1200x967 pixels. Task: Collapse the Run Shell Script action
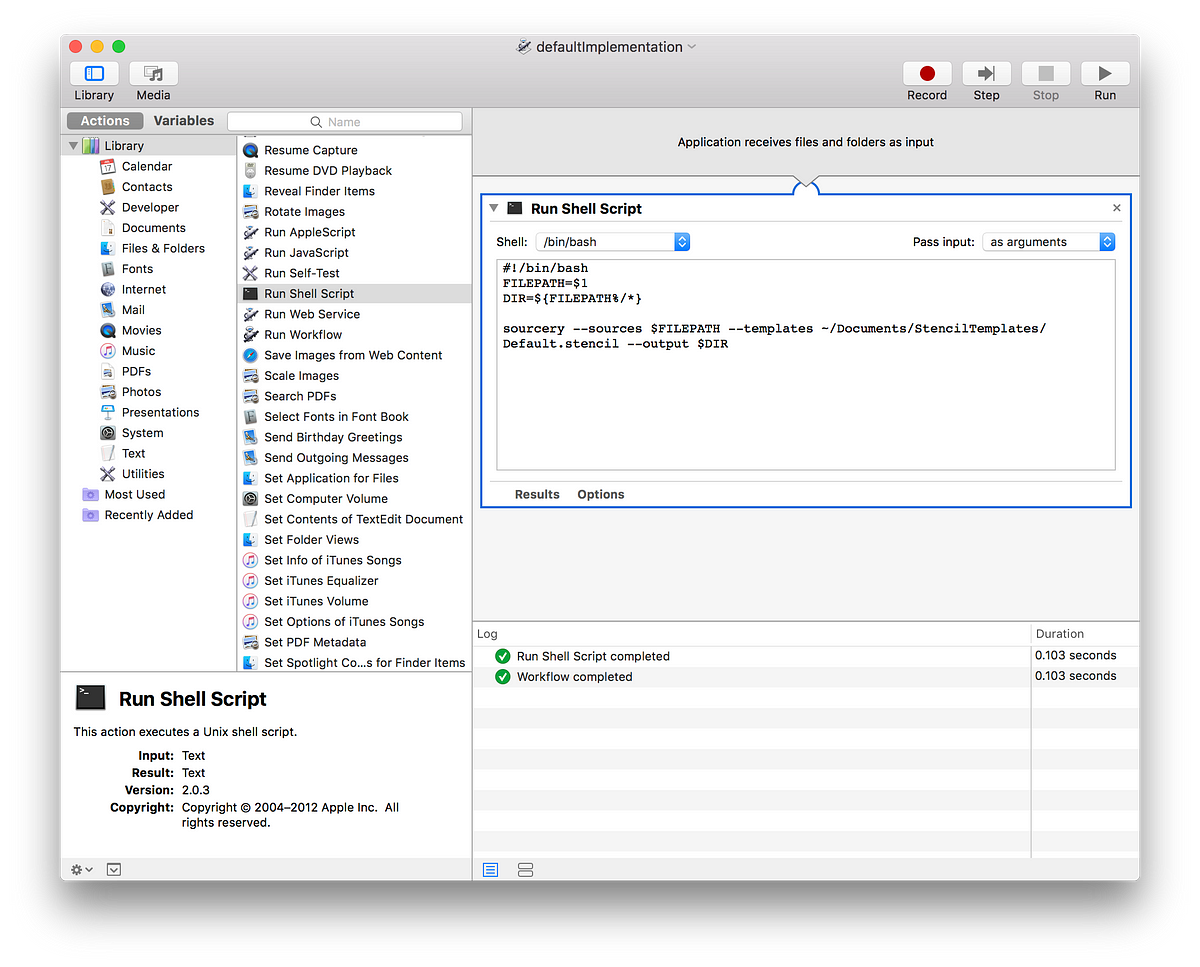[493, 208]
